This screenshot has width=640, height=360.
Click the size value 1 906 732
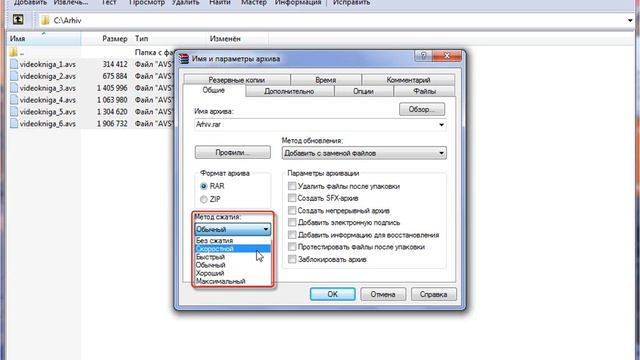pyautogui.click(x=112, y=123)
